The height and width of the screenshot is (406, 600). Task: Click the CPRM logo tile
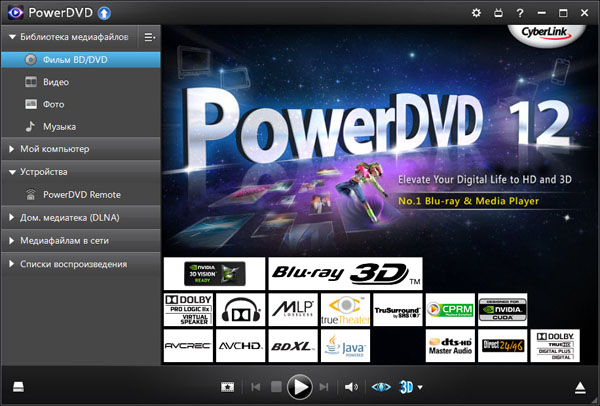click(450, 310)
